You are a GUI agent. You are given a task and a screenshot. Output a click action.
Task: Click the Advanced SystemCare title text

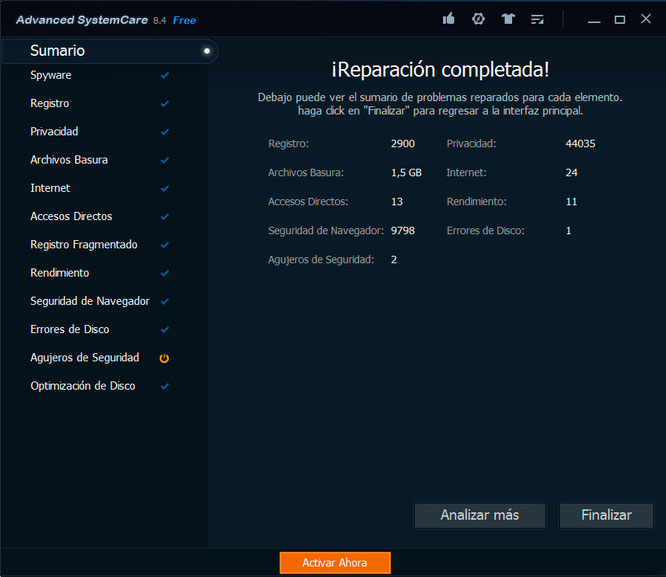point(82,20)
